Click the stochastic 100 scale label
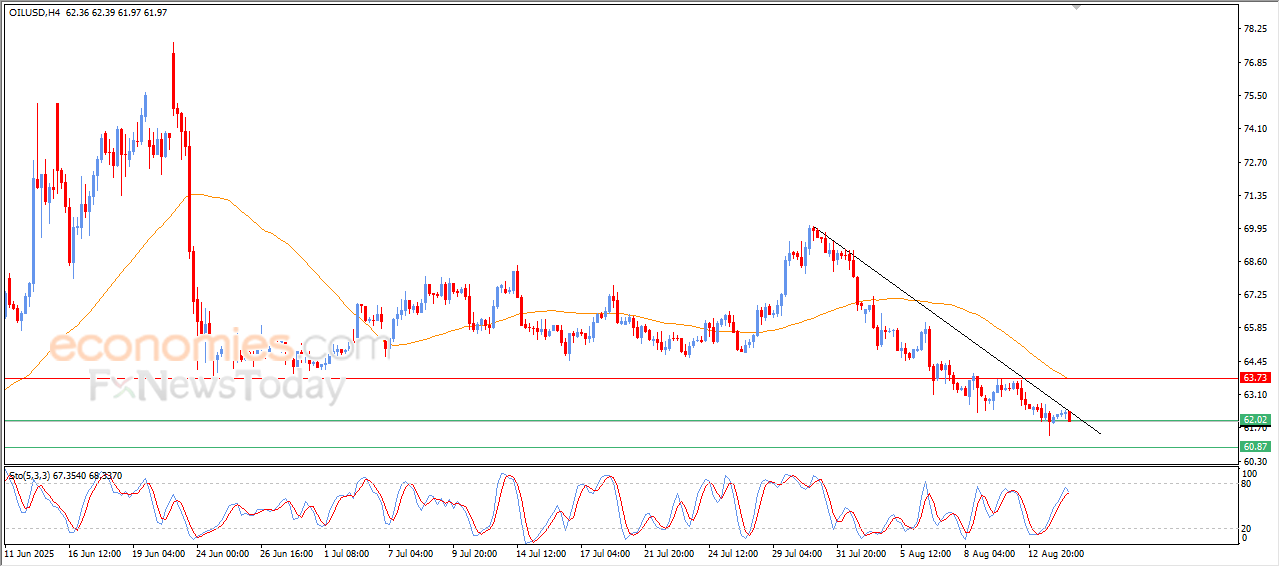 [x=1248, y=472]
